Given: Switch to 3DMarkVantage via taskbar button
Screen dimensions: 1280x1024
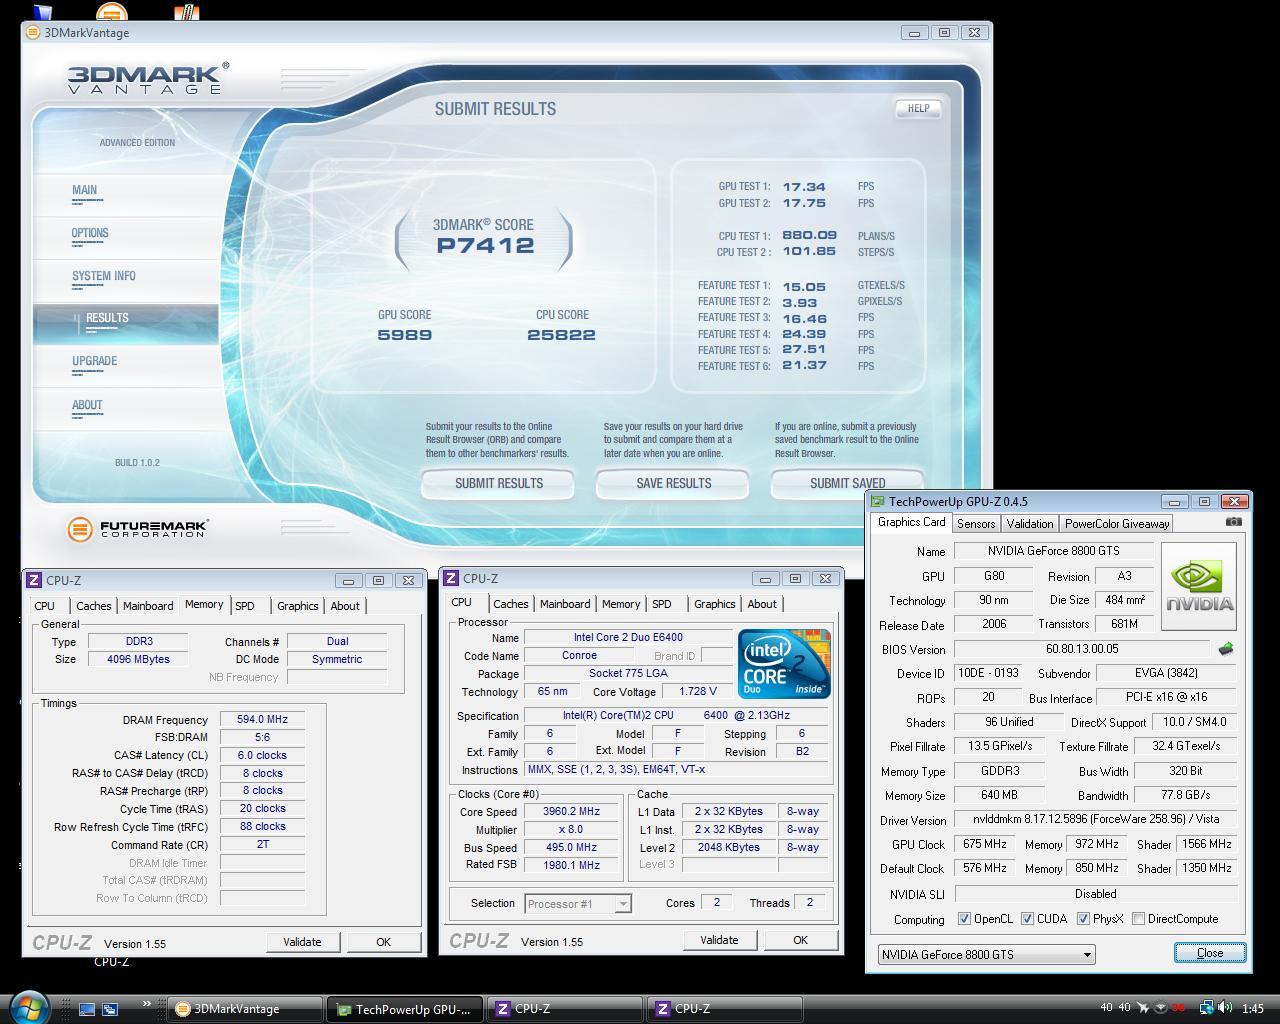Looking at the screenshot, I should (x=244, y=1009).
